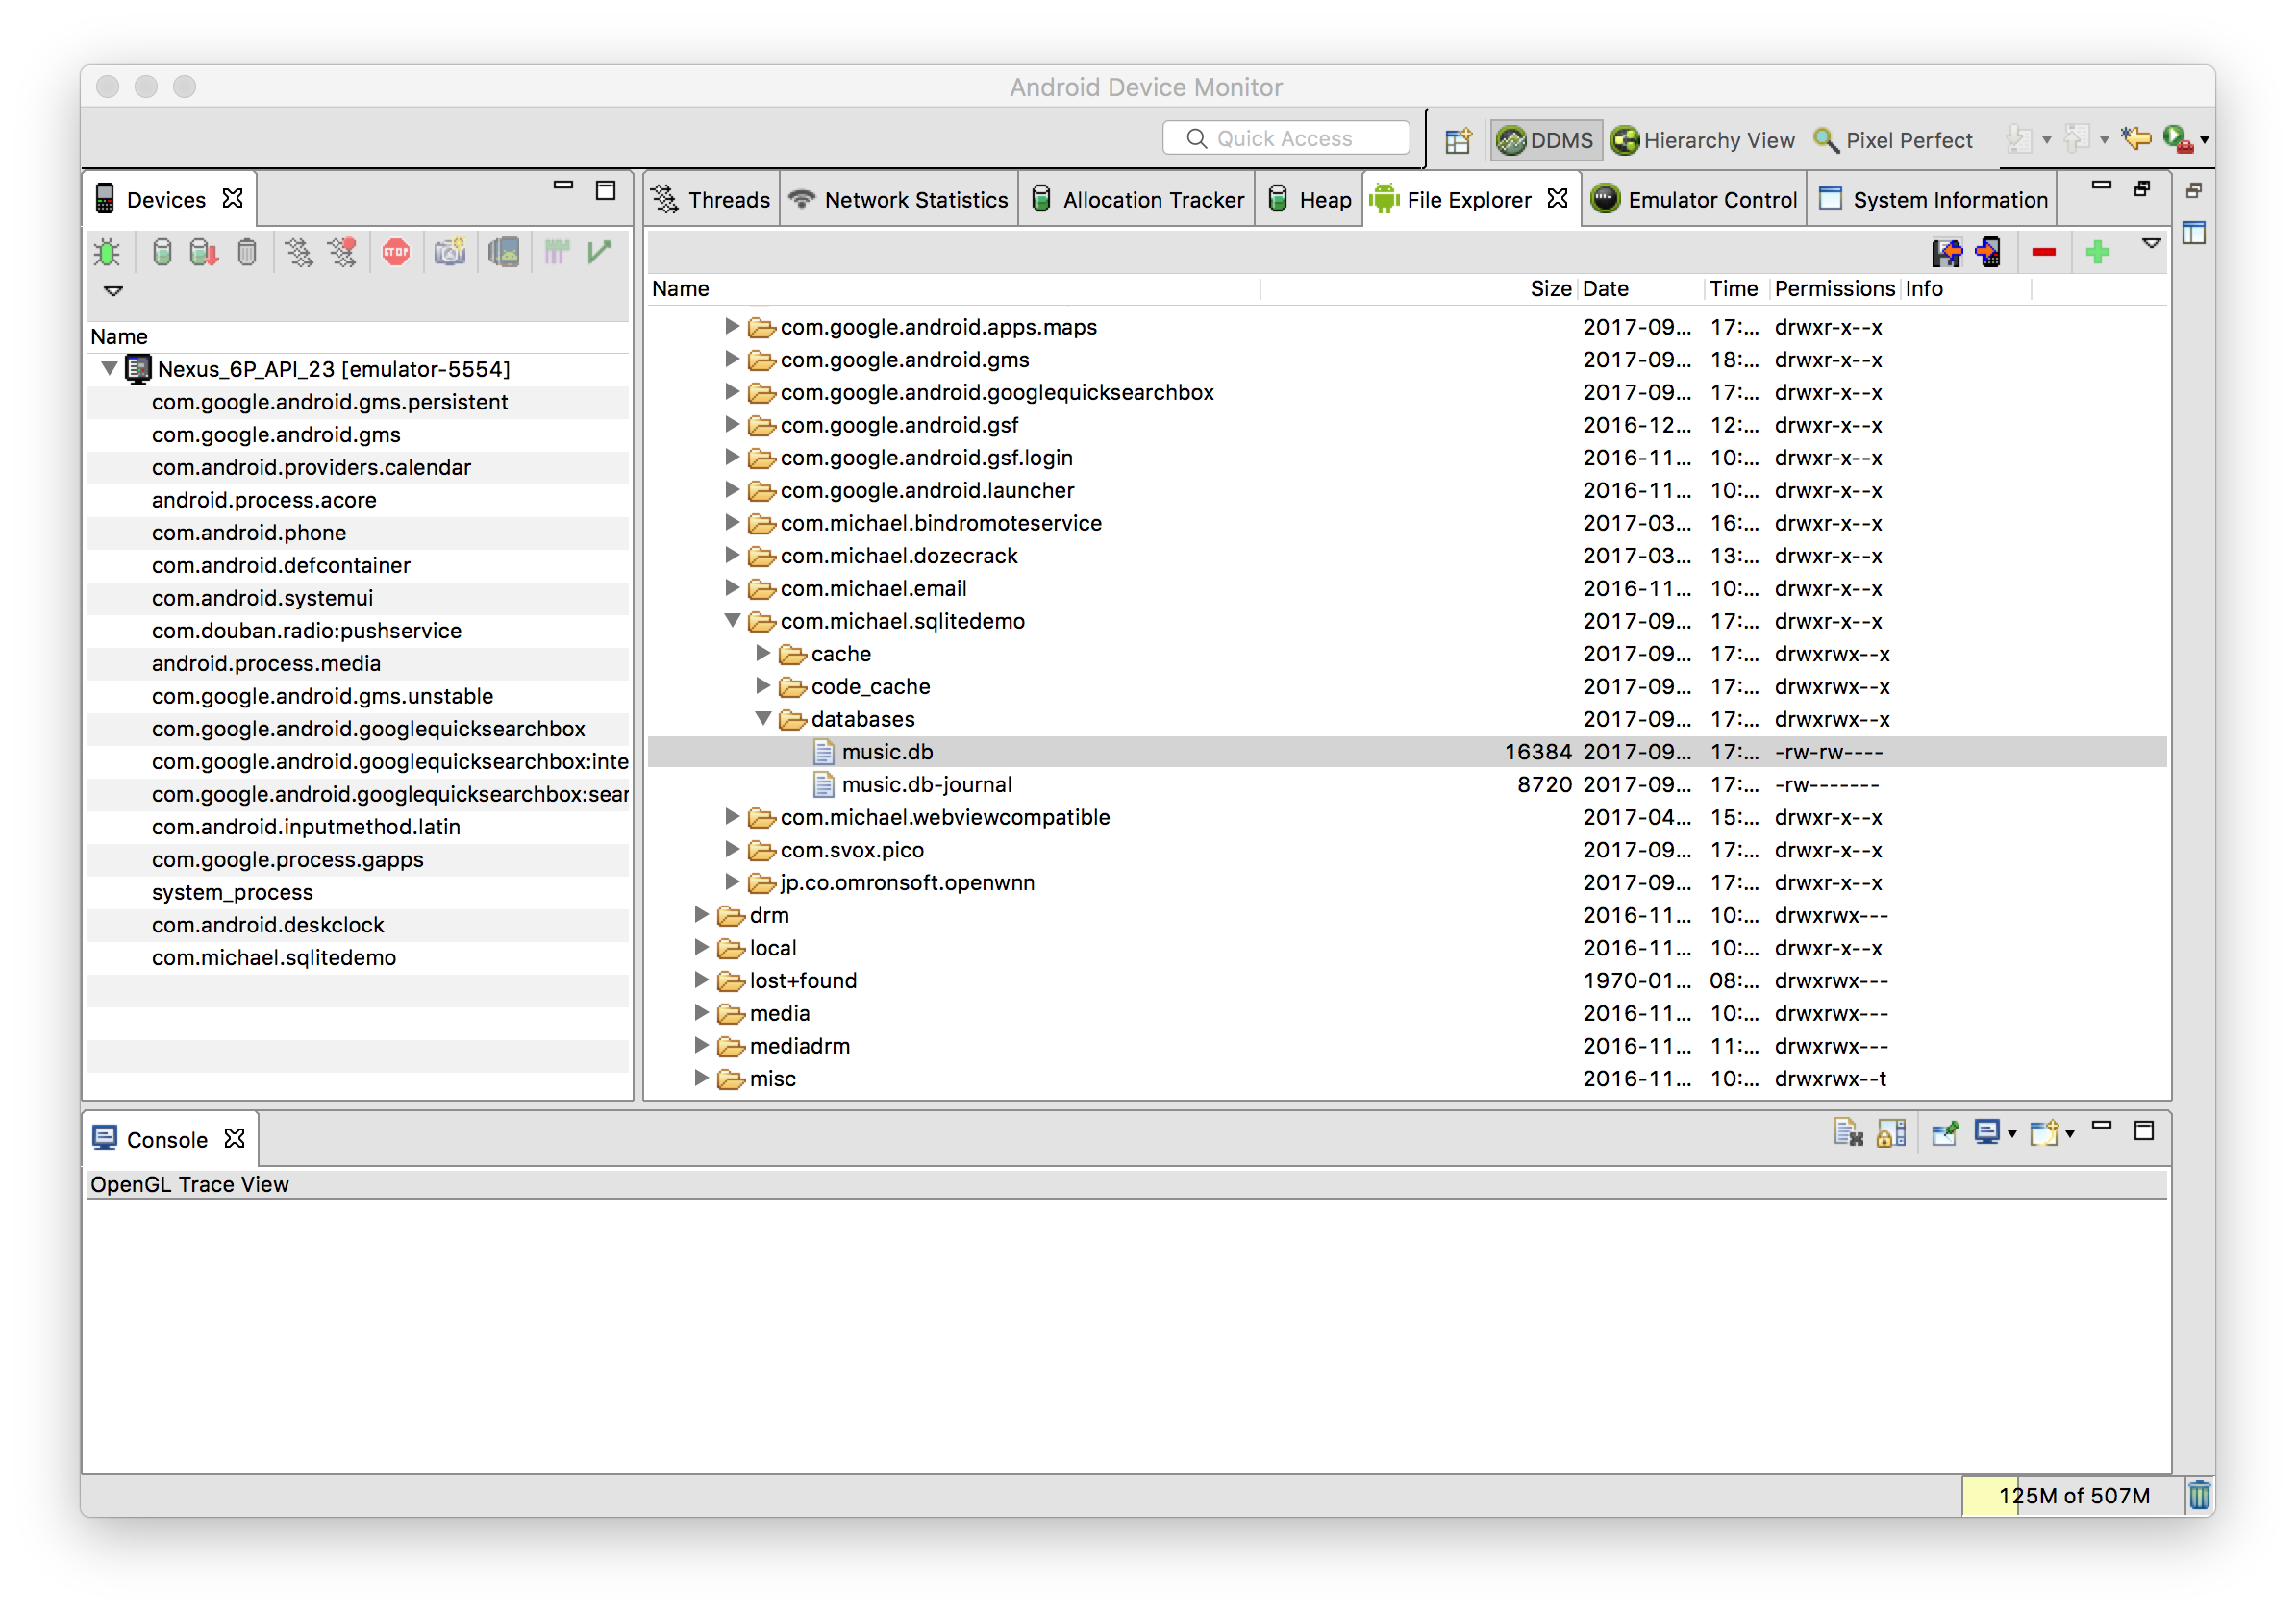Open File Explorer view menu dropdown
Viewport: 2296px width, 1613px height.
coord(2150,244)
